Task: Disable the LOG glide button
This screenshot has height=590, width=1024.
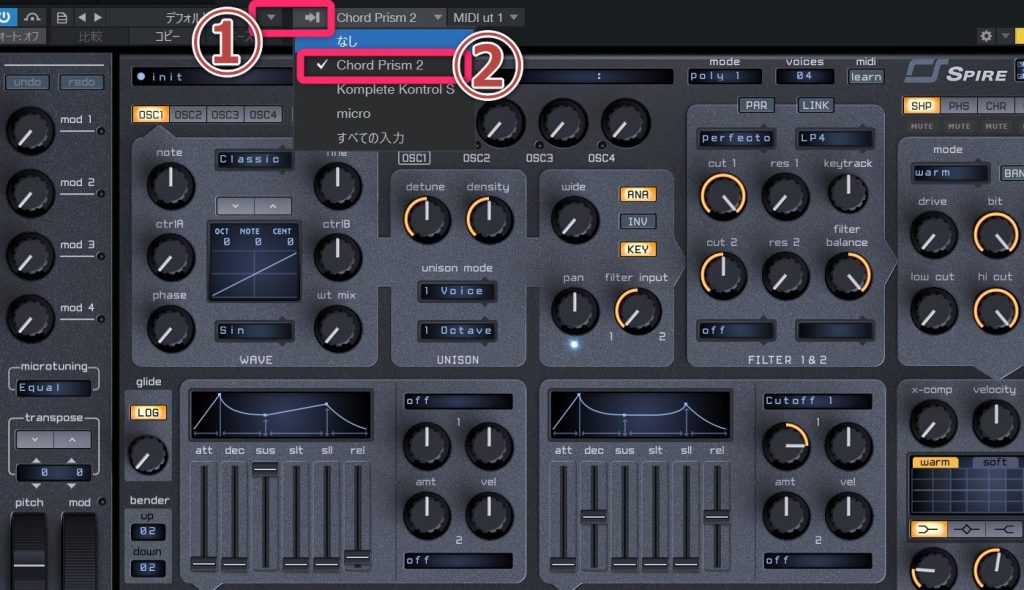Action: click(148, 412)
